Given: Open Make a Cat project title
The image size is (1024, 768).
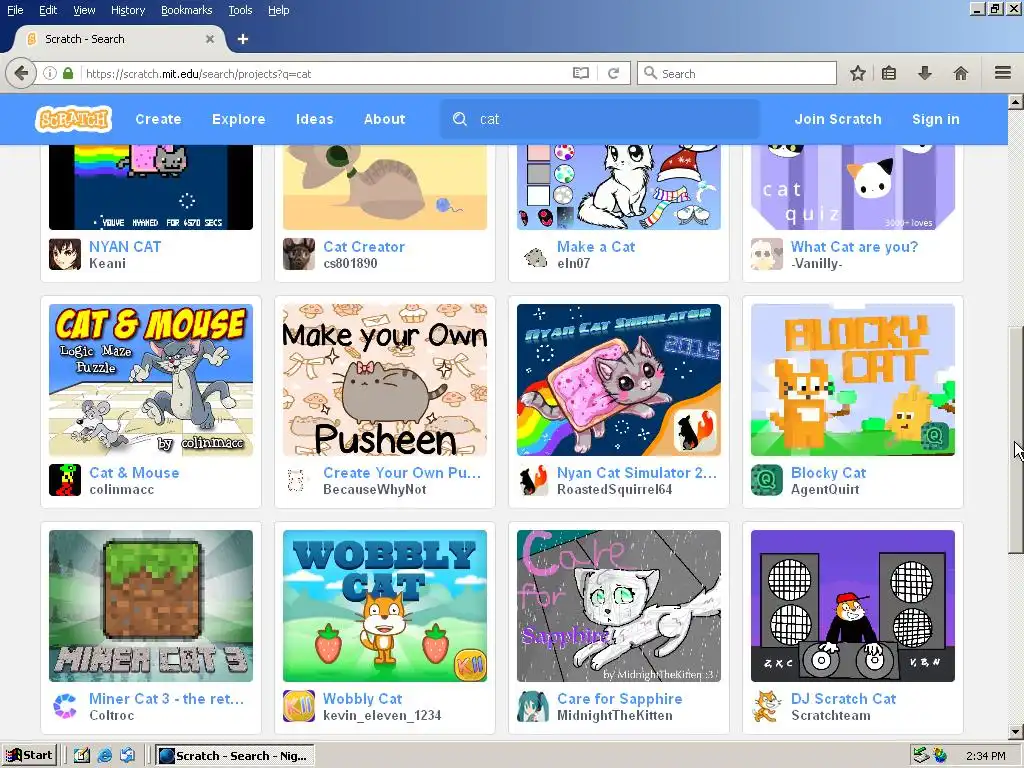Looking at the screenshot, I should (x=596, y=247).
